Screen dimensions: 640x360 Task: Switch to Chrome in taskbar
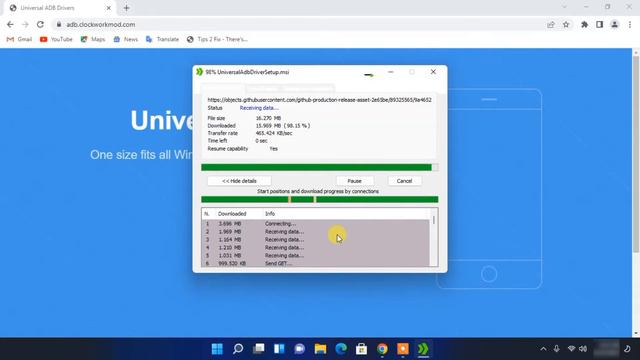pyautogui.click(x=382, y=349)
